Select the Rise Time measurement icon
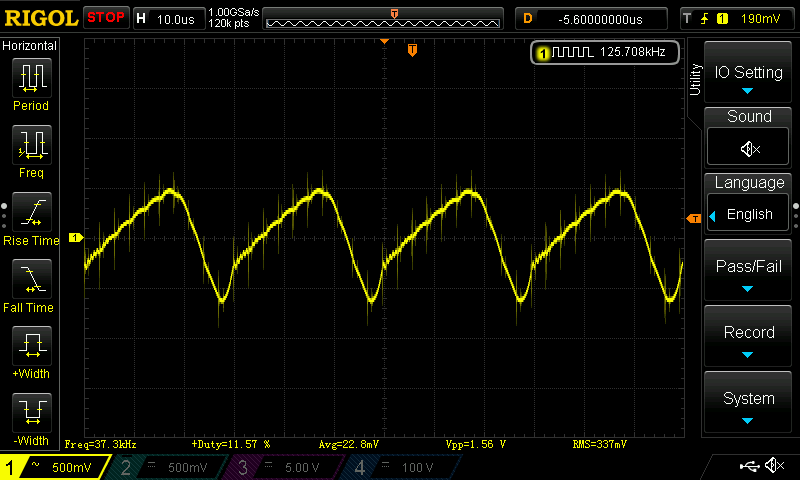This screenshot has width=800, height=480. coord(32,212)
